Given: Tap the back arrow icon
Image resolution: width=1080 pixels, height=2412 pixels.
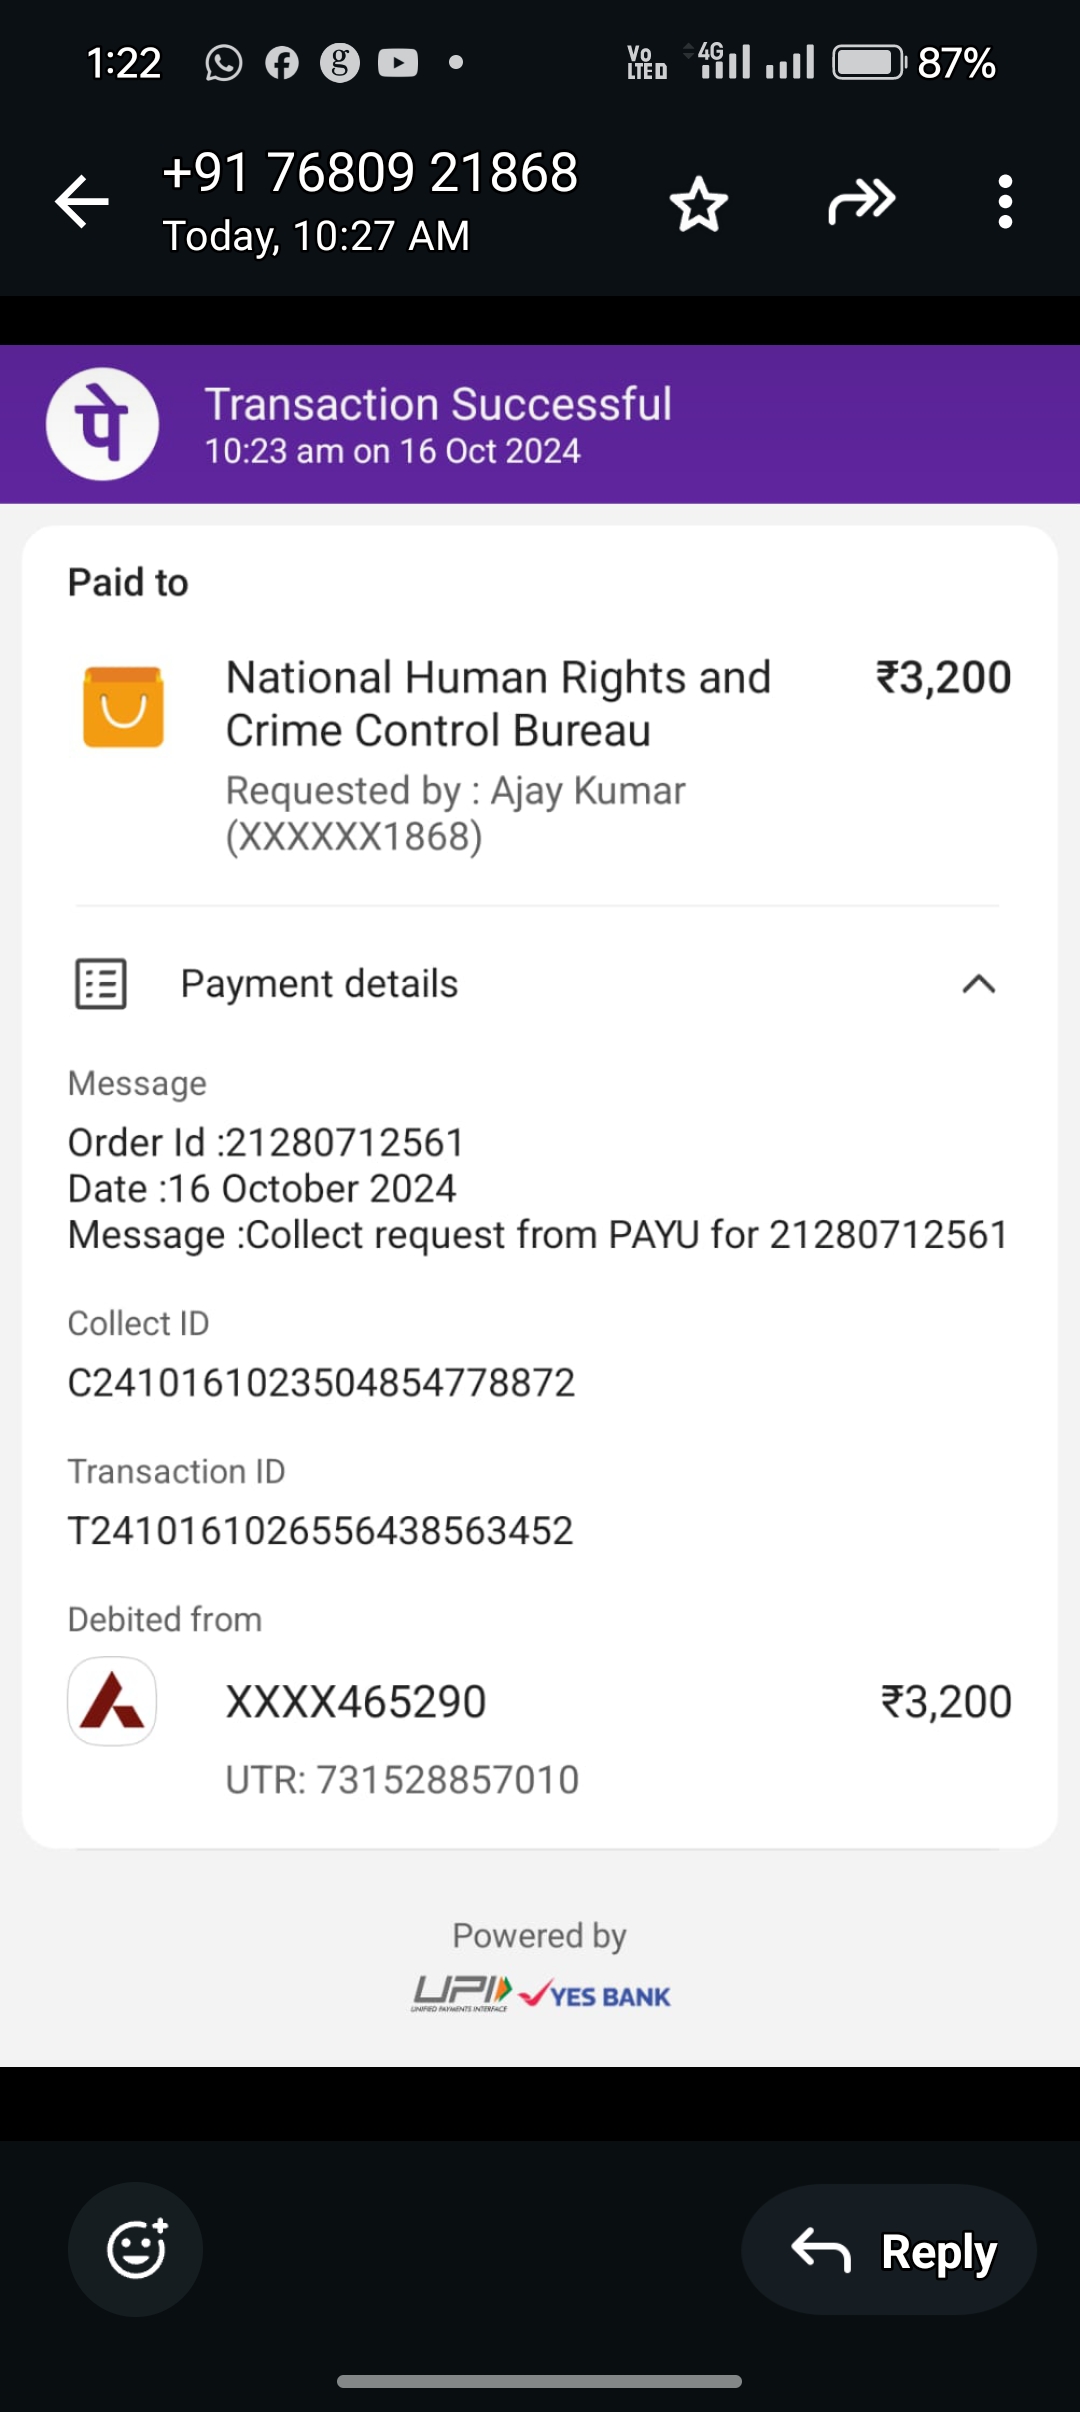Looking at the screenshot, I should click(x=82, y=202).
